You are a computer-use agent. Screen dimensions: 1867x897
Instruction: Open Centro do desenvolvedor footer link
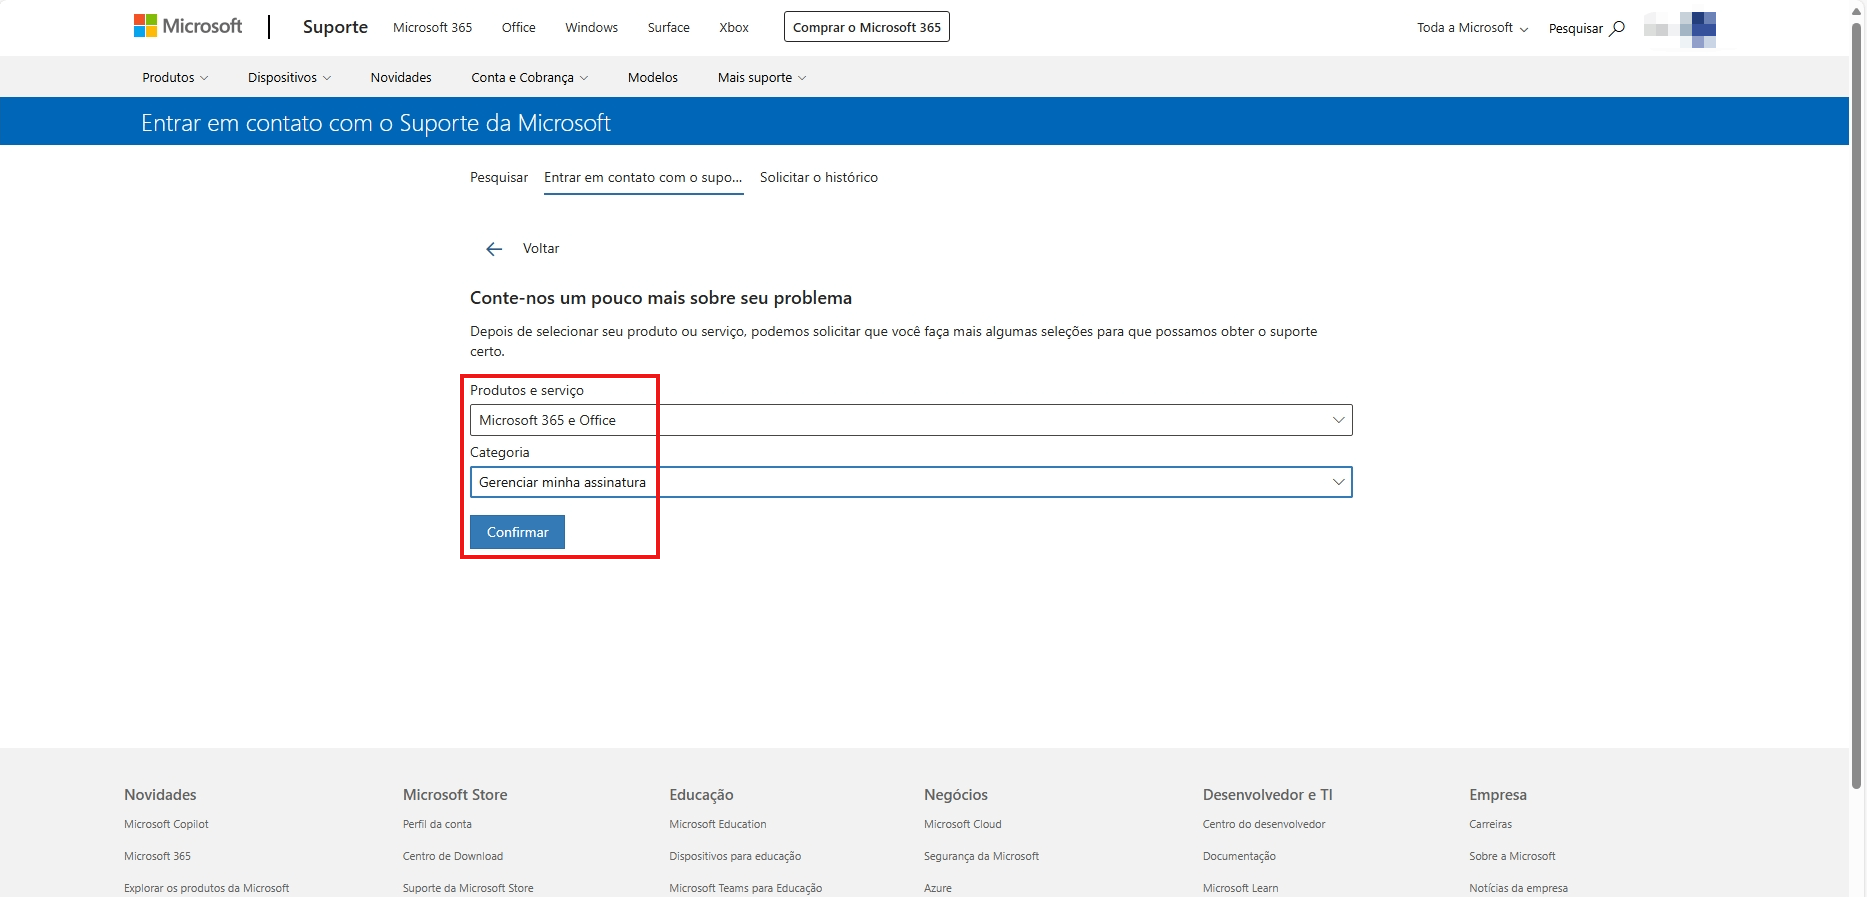pyautogui.click(x=1264, y=824)
